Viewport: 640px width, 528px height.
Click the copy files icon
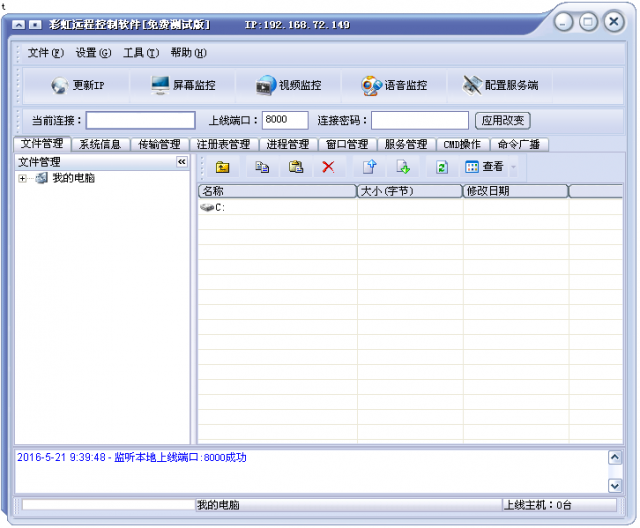(x=262, y=167)
